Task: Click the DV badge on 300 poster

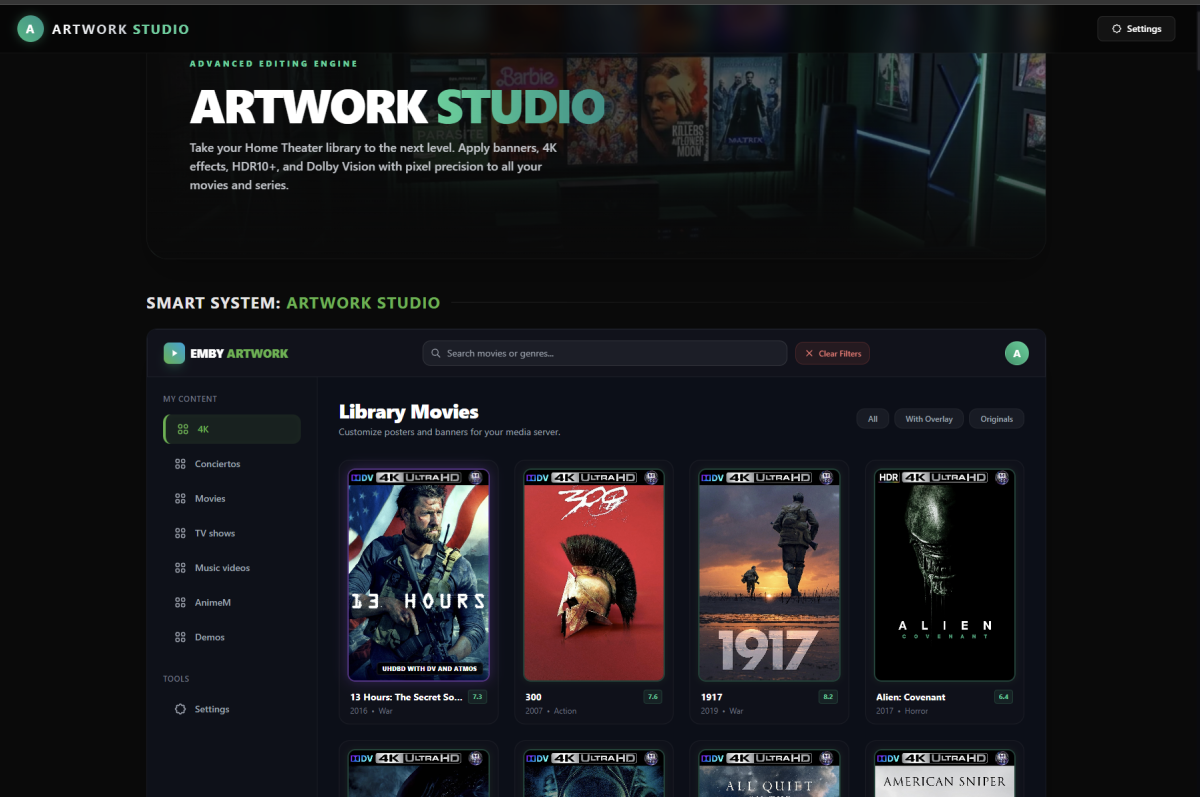Action: point(539,478)
